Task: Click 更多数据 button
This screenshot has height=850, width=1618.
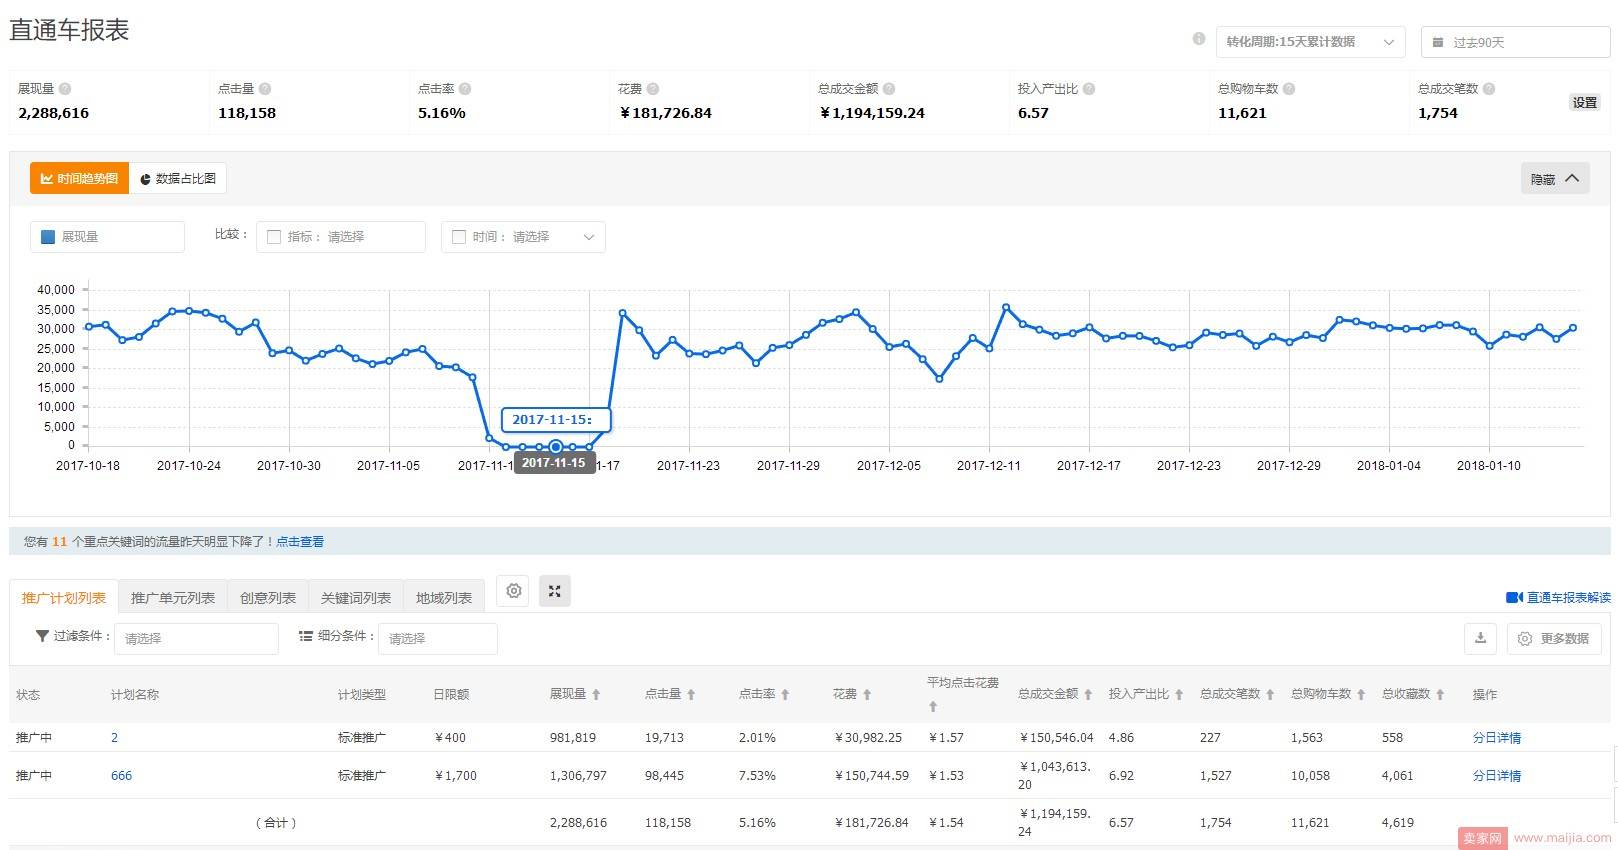Action: click(x=1554, y=638)
